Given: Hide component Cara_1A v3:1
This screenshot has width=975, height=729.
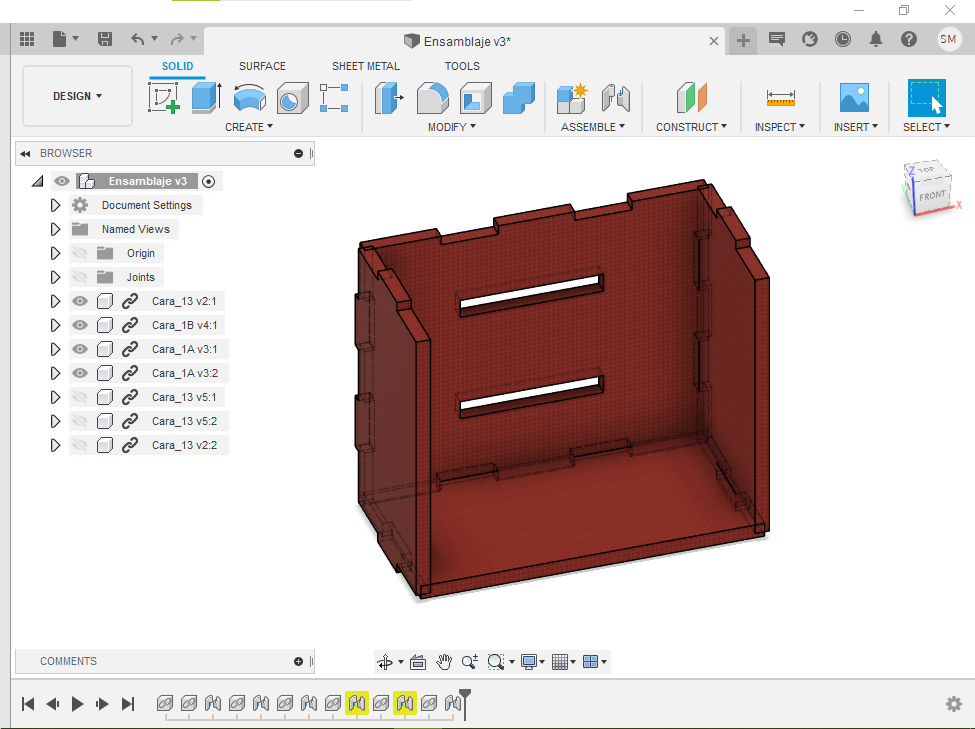Looking at the screenshot, I should [80, 349].
